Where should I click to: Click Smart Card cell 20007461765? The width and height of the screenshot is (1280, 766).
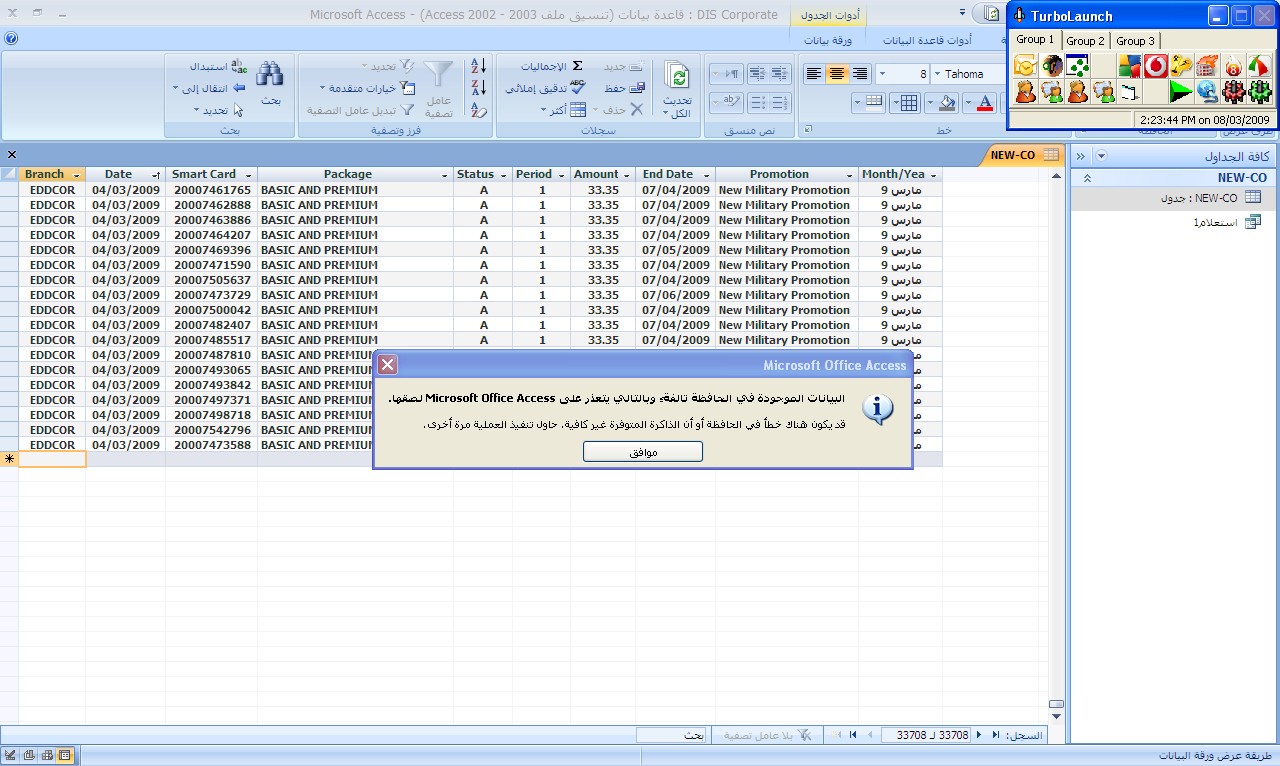click(212, 190)
